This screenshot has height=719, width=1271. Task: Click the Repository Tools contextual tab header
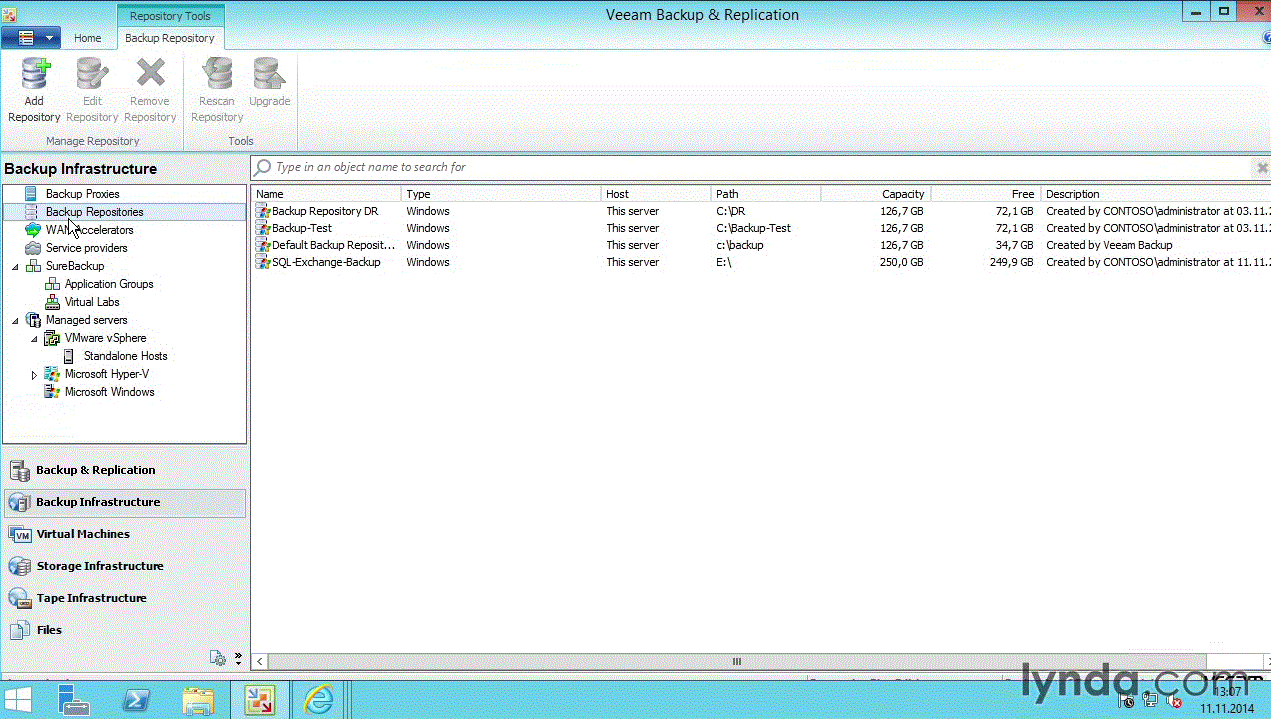point(170,16)
